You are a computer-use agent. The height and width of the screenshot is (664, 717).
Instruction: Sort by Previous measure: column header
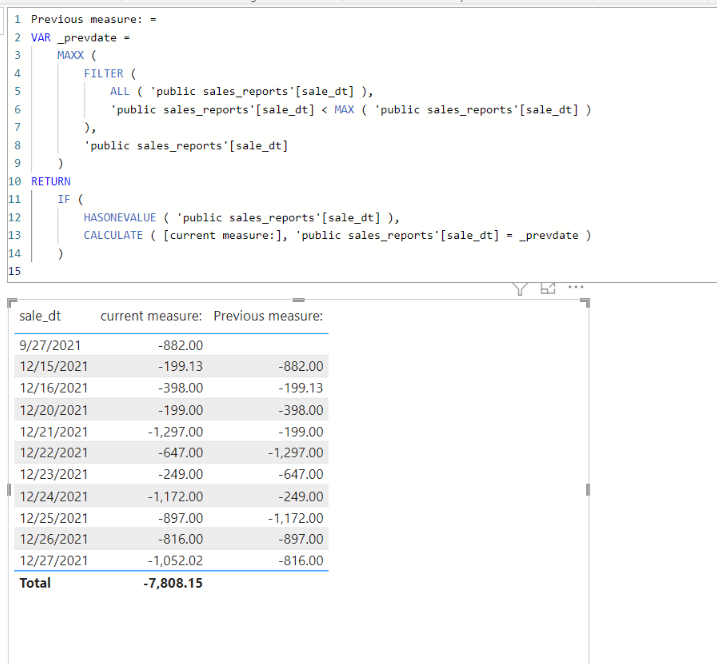(x=268, y=316)
